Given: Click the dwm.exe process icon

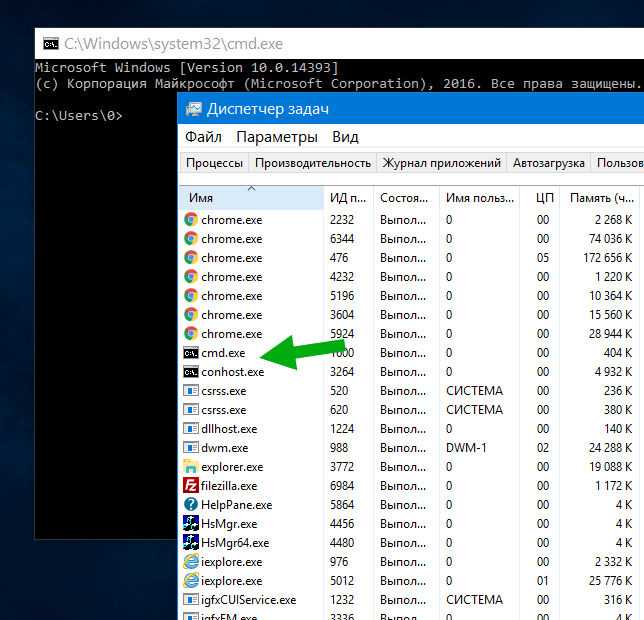Looking at the screenshot, I should 191,448.
